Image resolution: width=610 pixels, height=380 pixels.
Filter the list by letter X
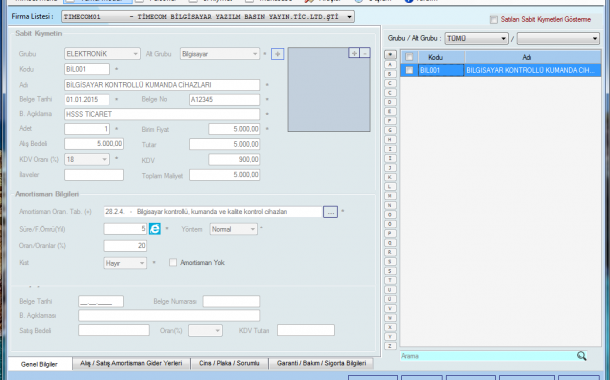[x=390, y=327]
